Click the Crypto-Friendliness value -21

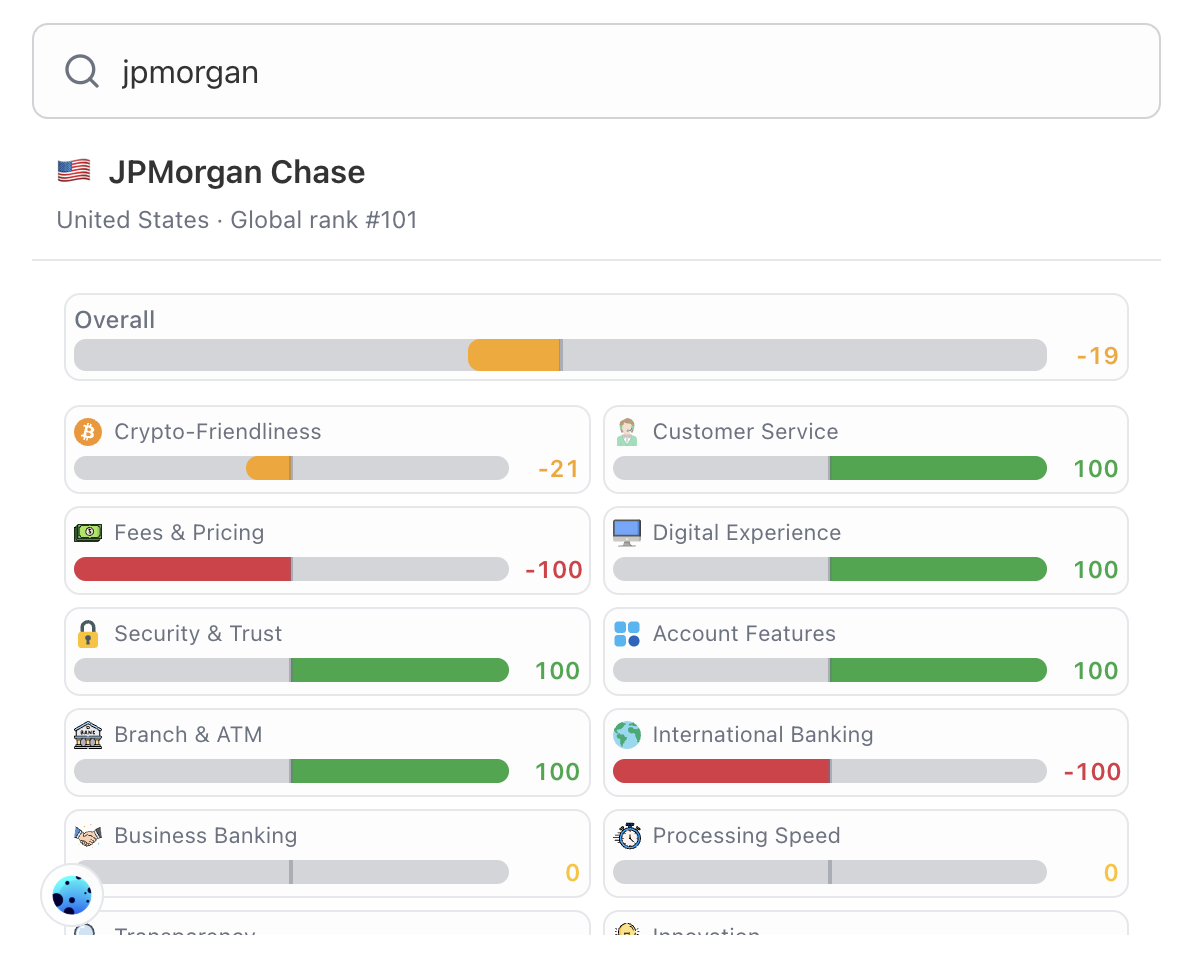pyautogui.click(x=558, y=469)
